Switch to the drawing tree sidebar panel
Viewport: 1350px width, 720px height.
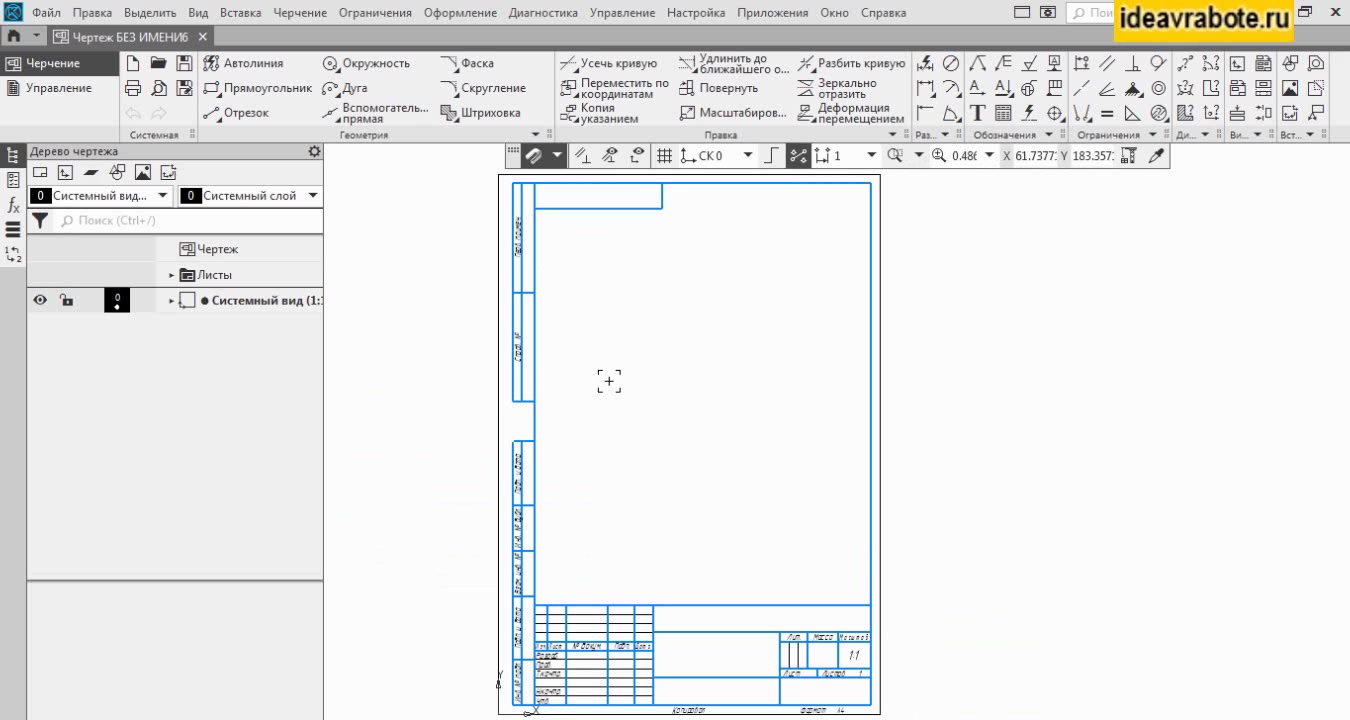(x=13, y=155)
